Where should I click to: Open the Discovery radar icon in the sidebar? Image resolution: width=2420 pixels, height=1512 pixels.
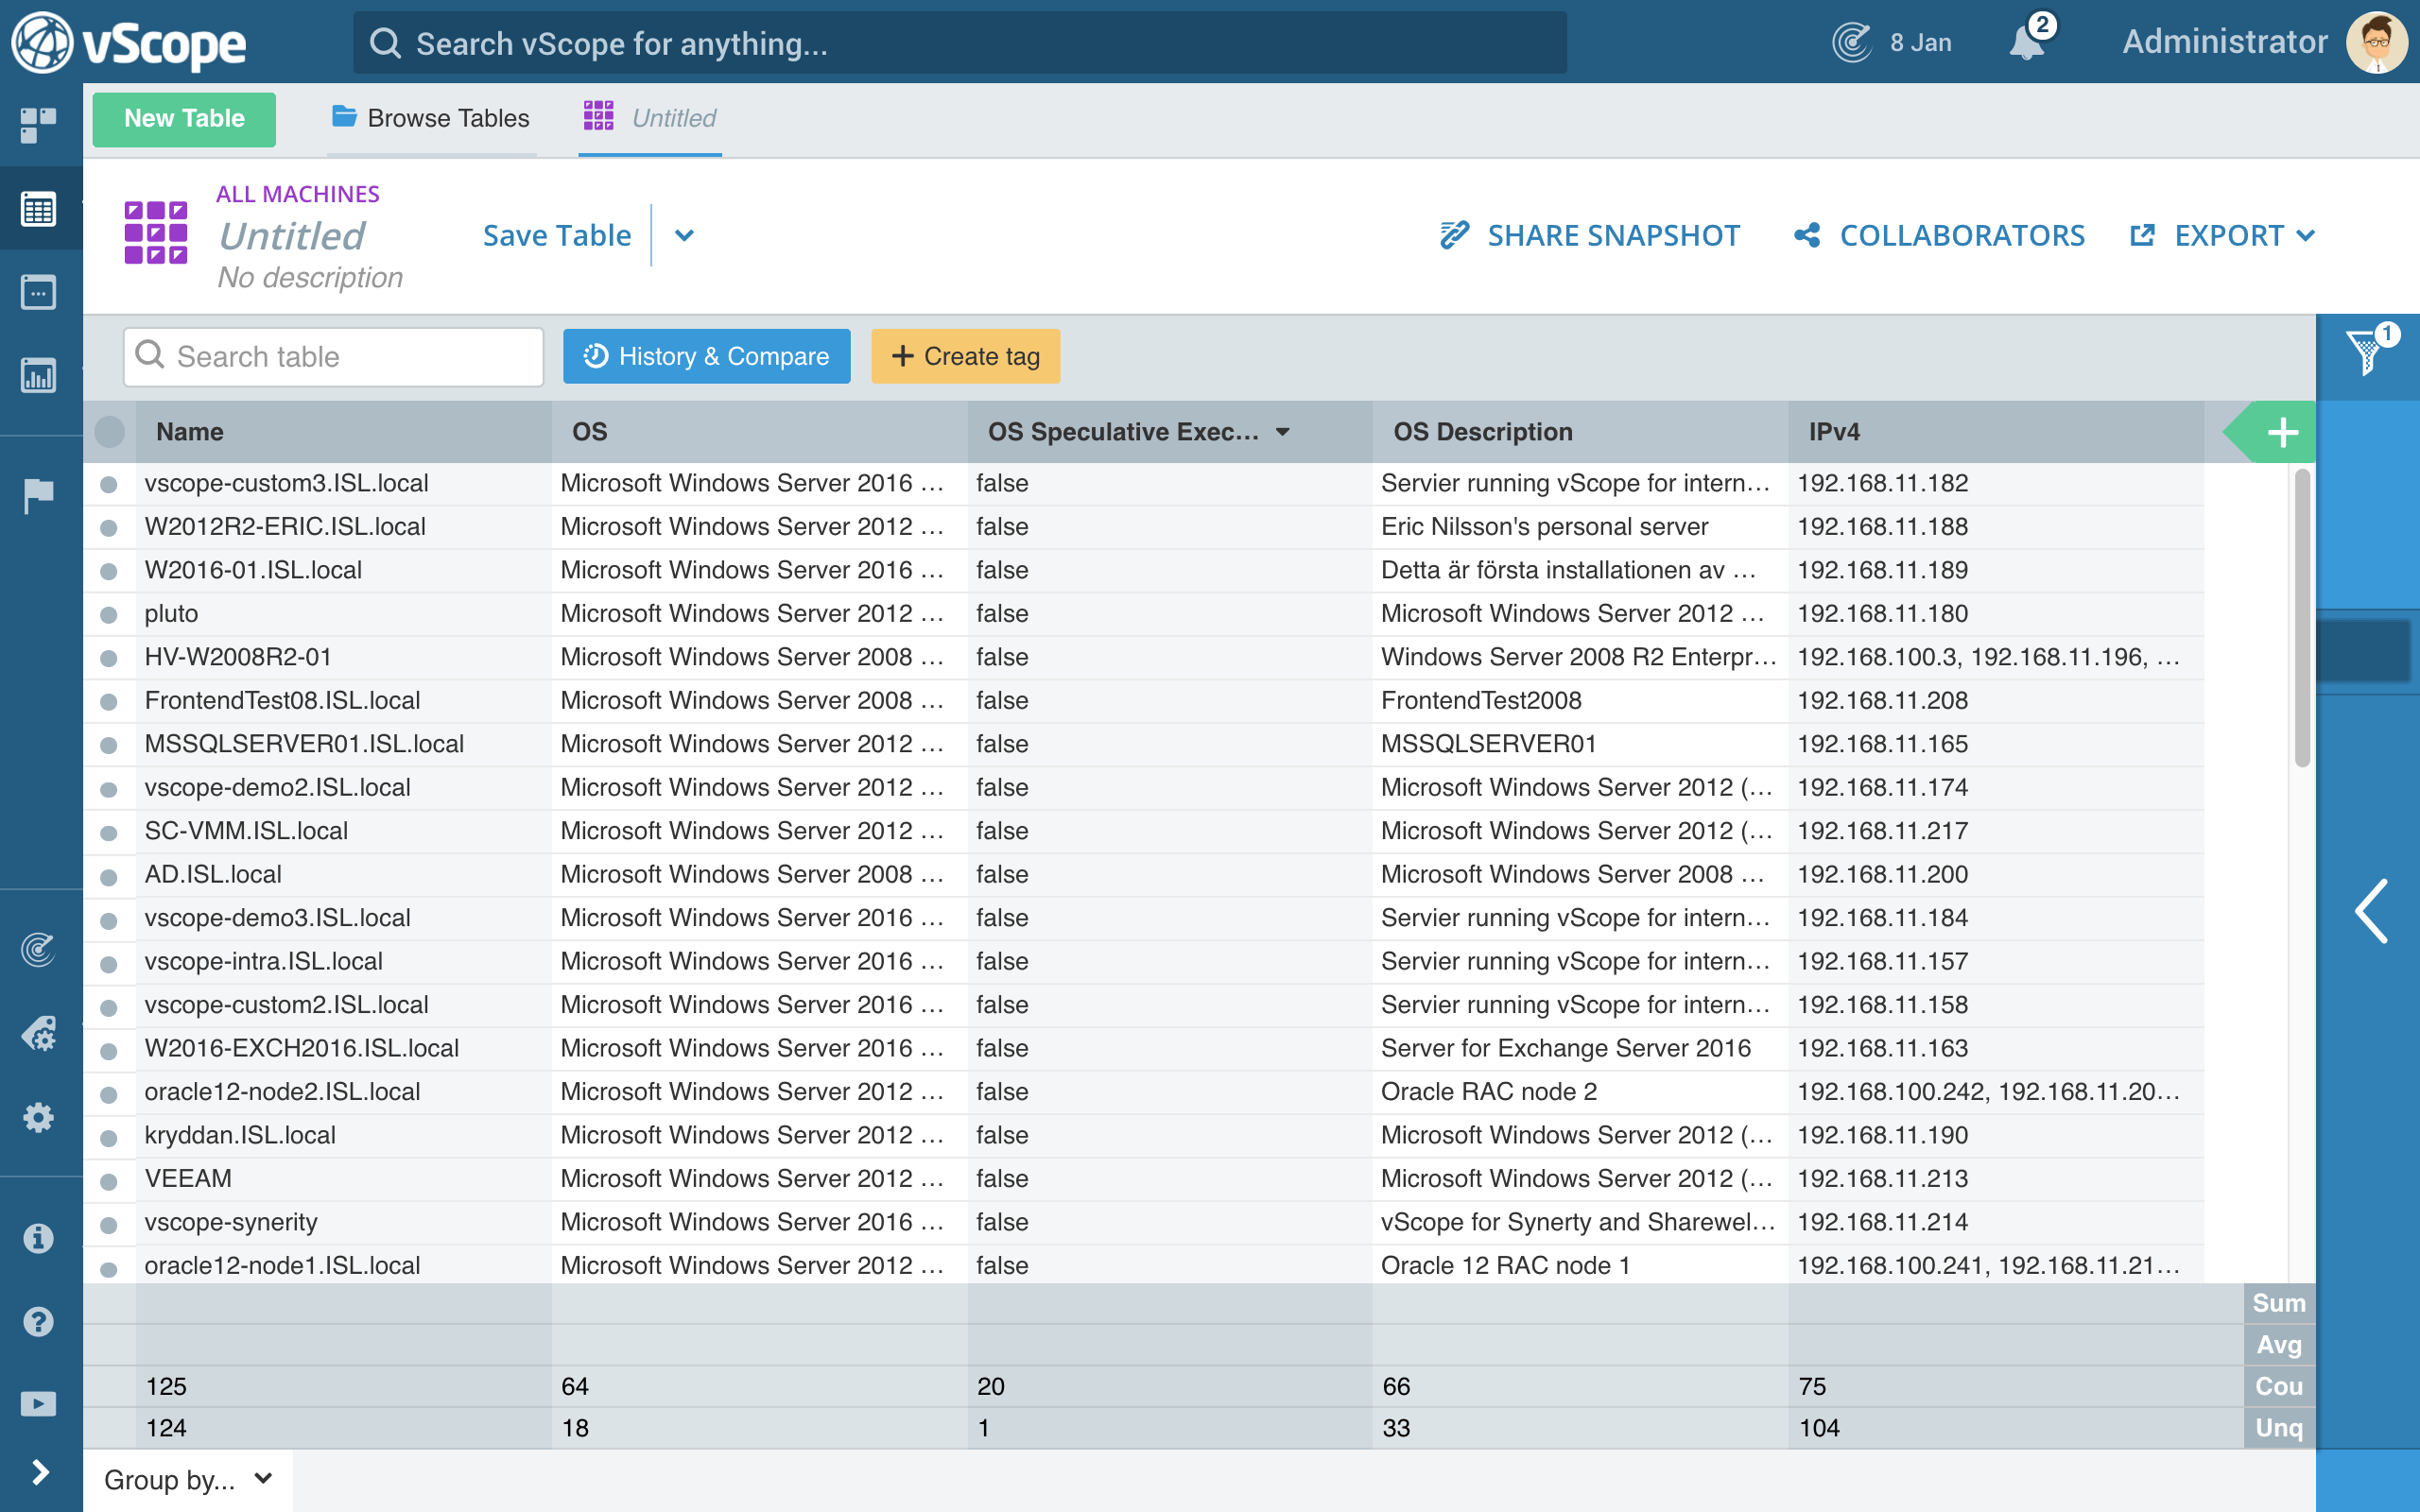(38, 949)
